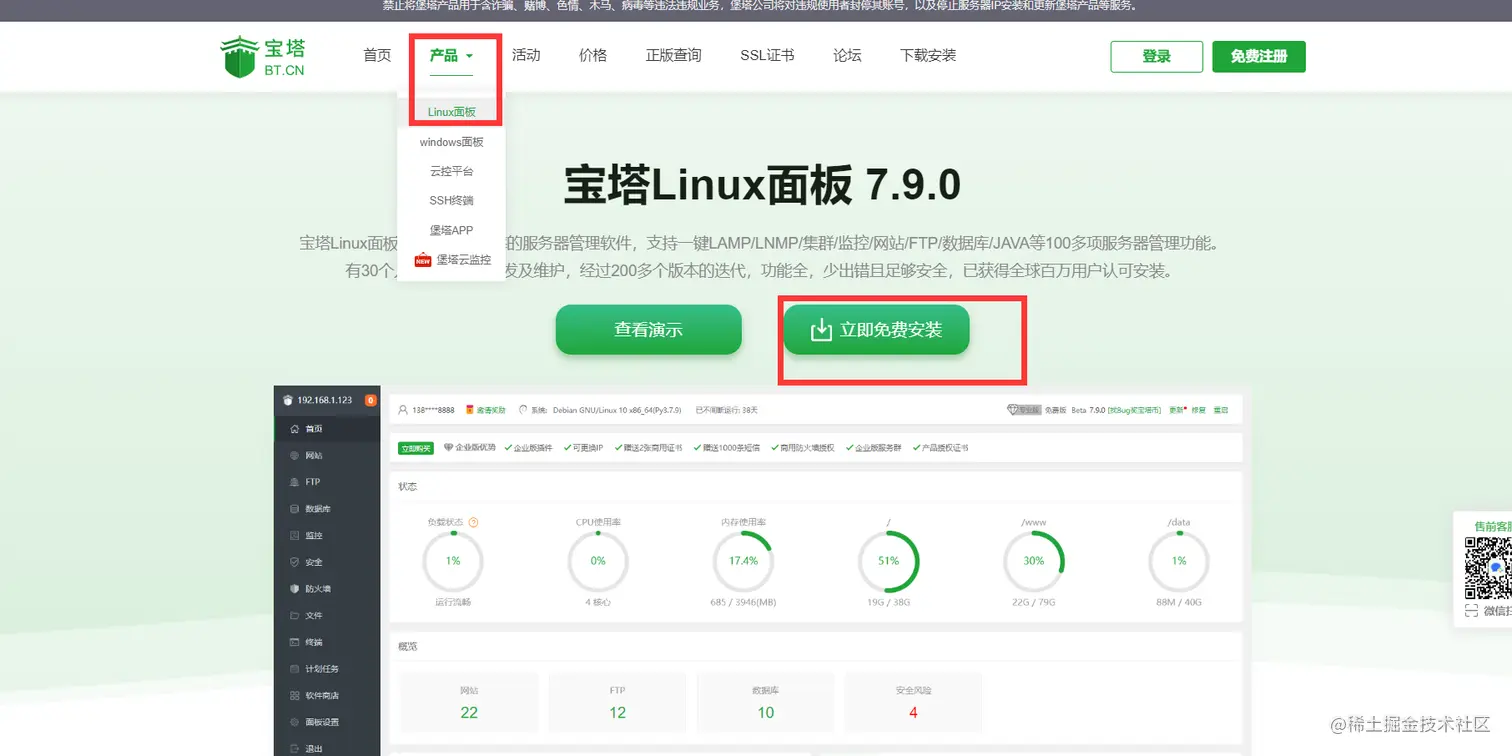Click the CPU使用率 0% gauge
This screenshot has height=756, width=1512.
pos(598,561)
